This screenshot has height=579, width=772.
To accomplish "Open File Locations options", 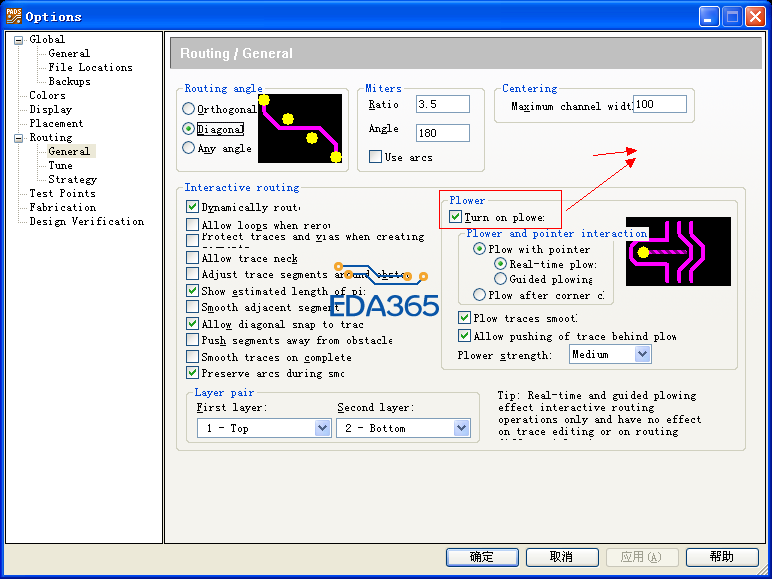I will click(x=91, y=67).
